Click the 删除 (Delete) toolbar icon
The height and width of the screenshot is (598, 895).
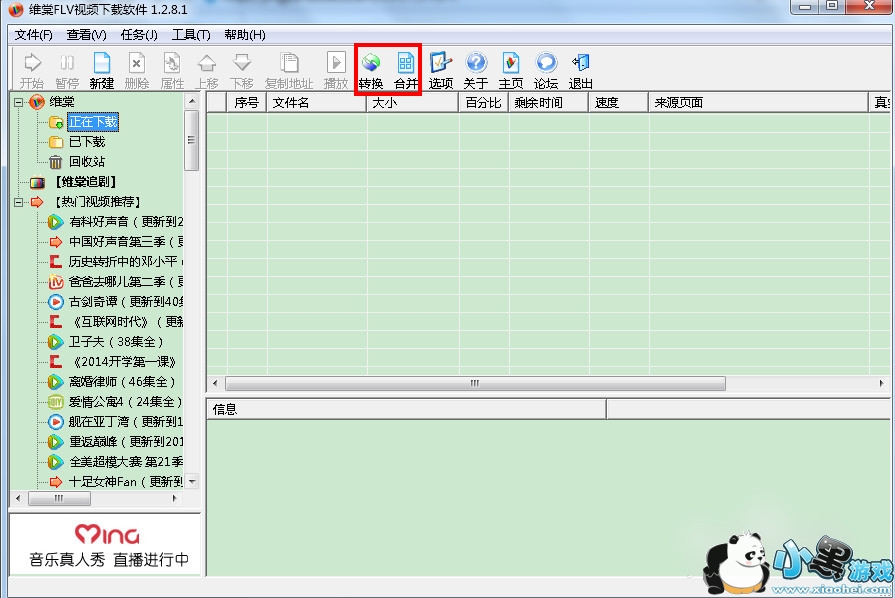click(x=137, y=70)
